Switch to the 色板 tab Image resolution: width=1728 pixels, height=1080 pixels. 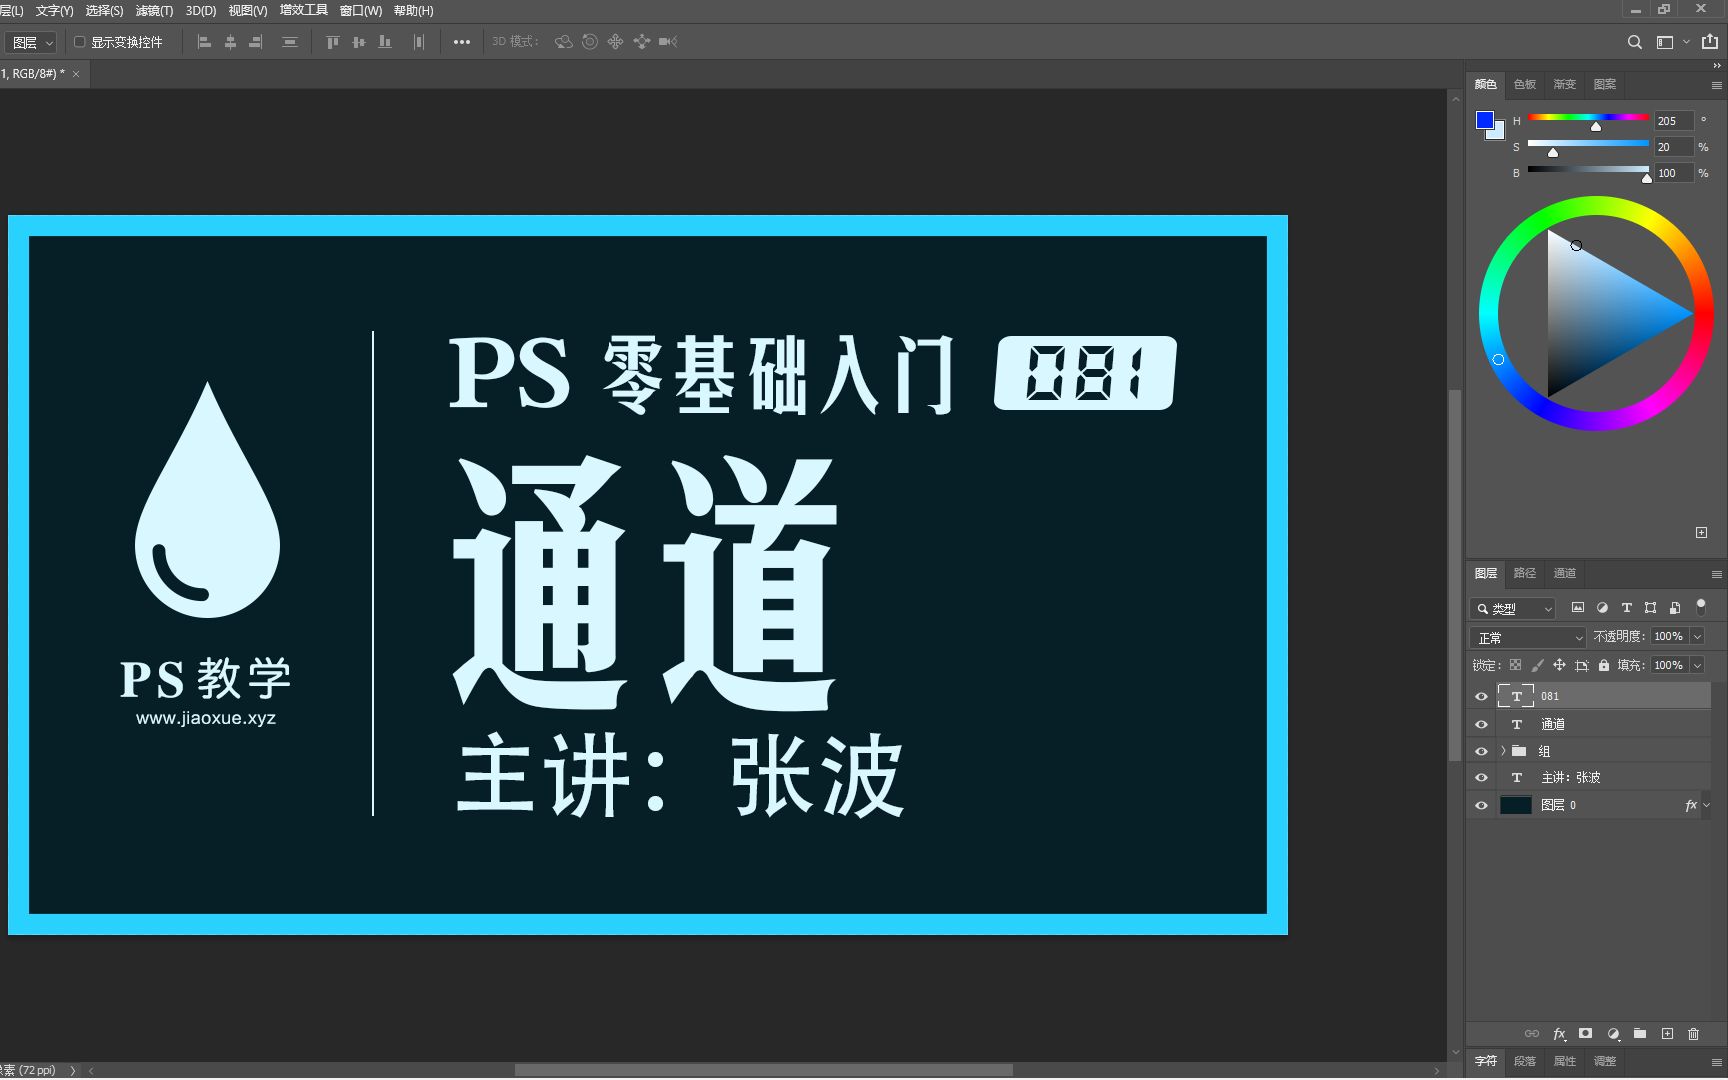[x=1525, y=85]
